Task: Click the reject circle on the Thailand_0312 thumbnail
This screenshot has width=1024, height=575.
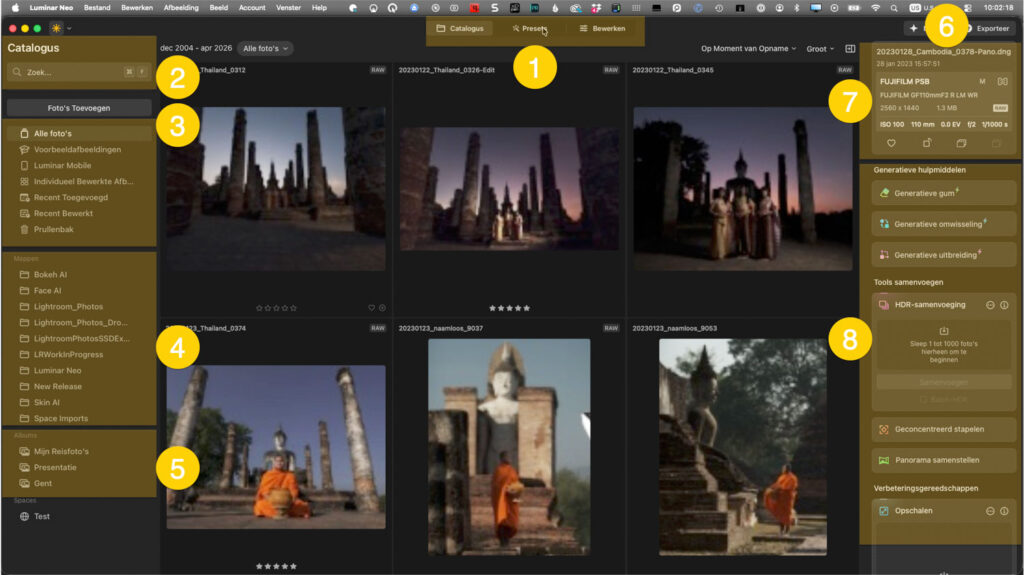Action: pyautogui.click(x=382, y=308)
